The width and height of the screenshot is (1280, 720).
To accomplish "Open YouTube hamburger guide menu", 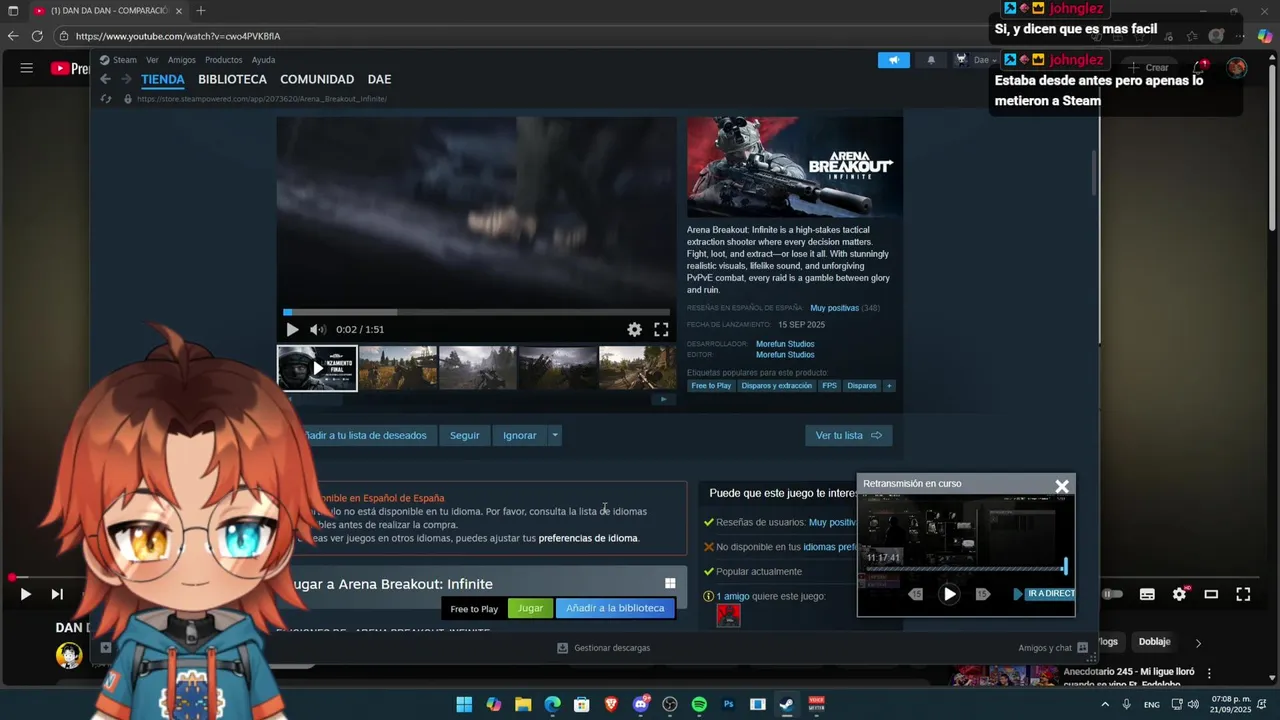I will 27,68.
